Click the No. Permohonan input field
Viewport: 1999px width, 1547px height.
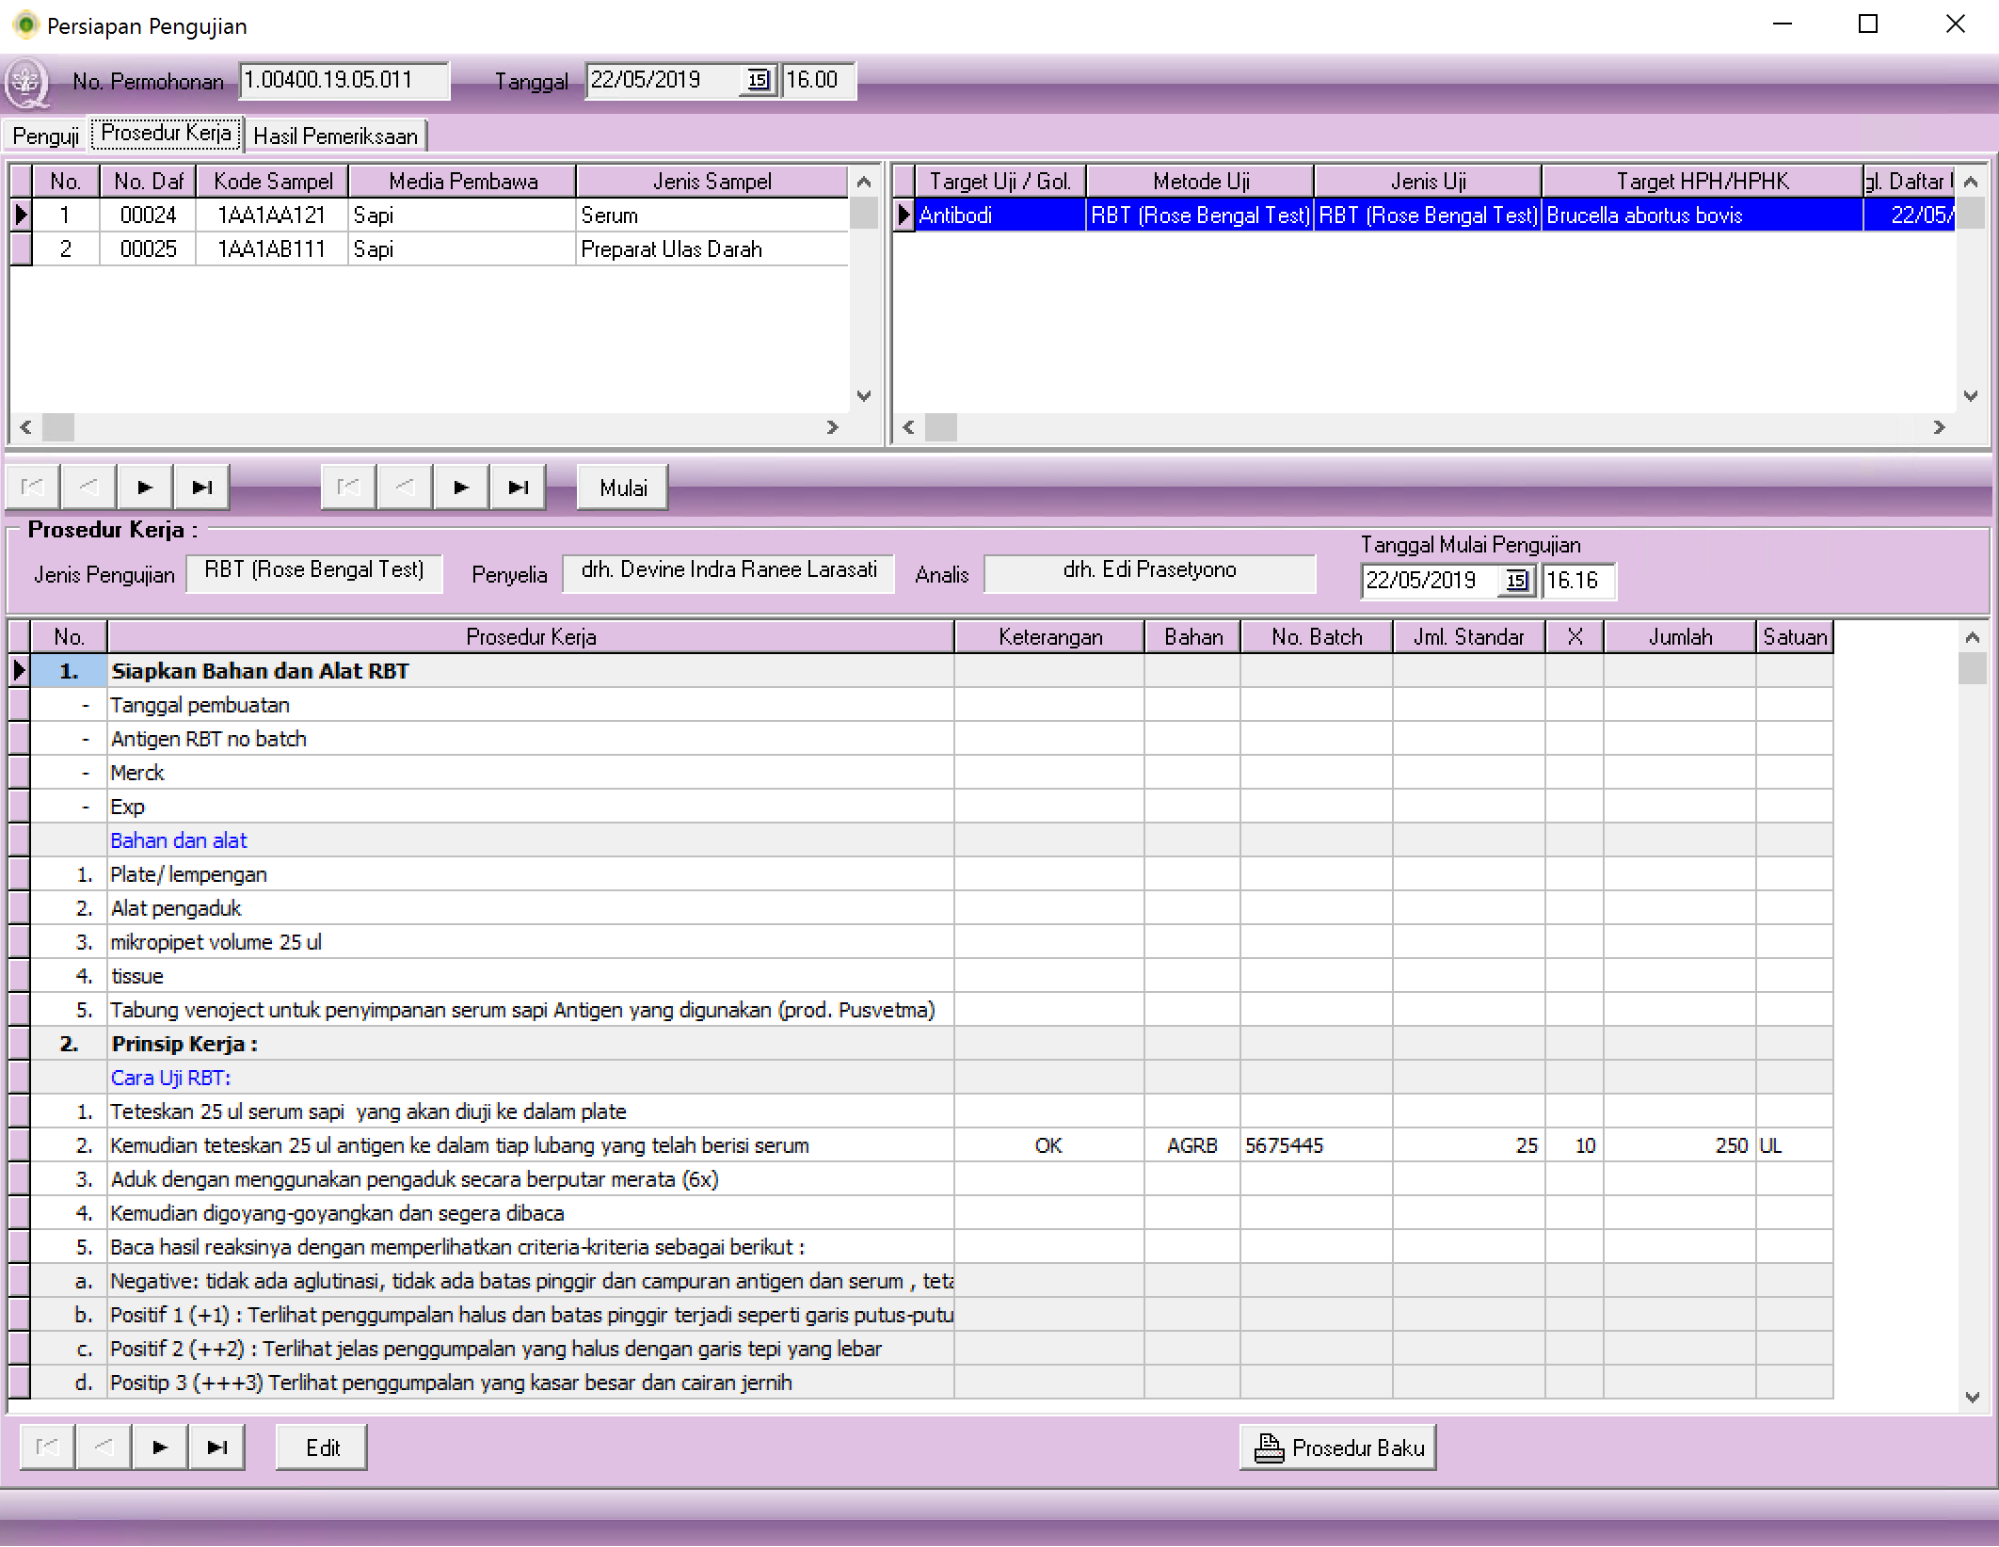tap(343, 80)
